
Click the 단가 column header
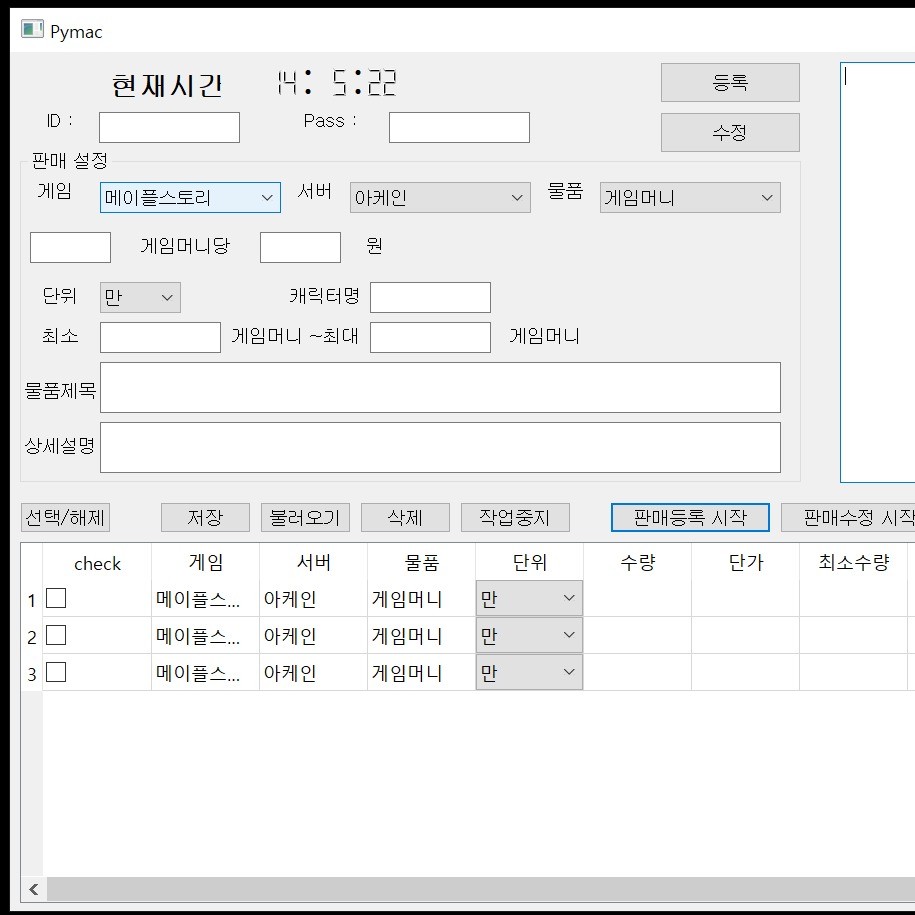click(745, 563)
